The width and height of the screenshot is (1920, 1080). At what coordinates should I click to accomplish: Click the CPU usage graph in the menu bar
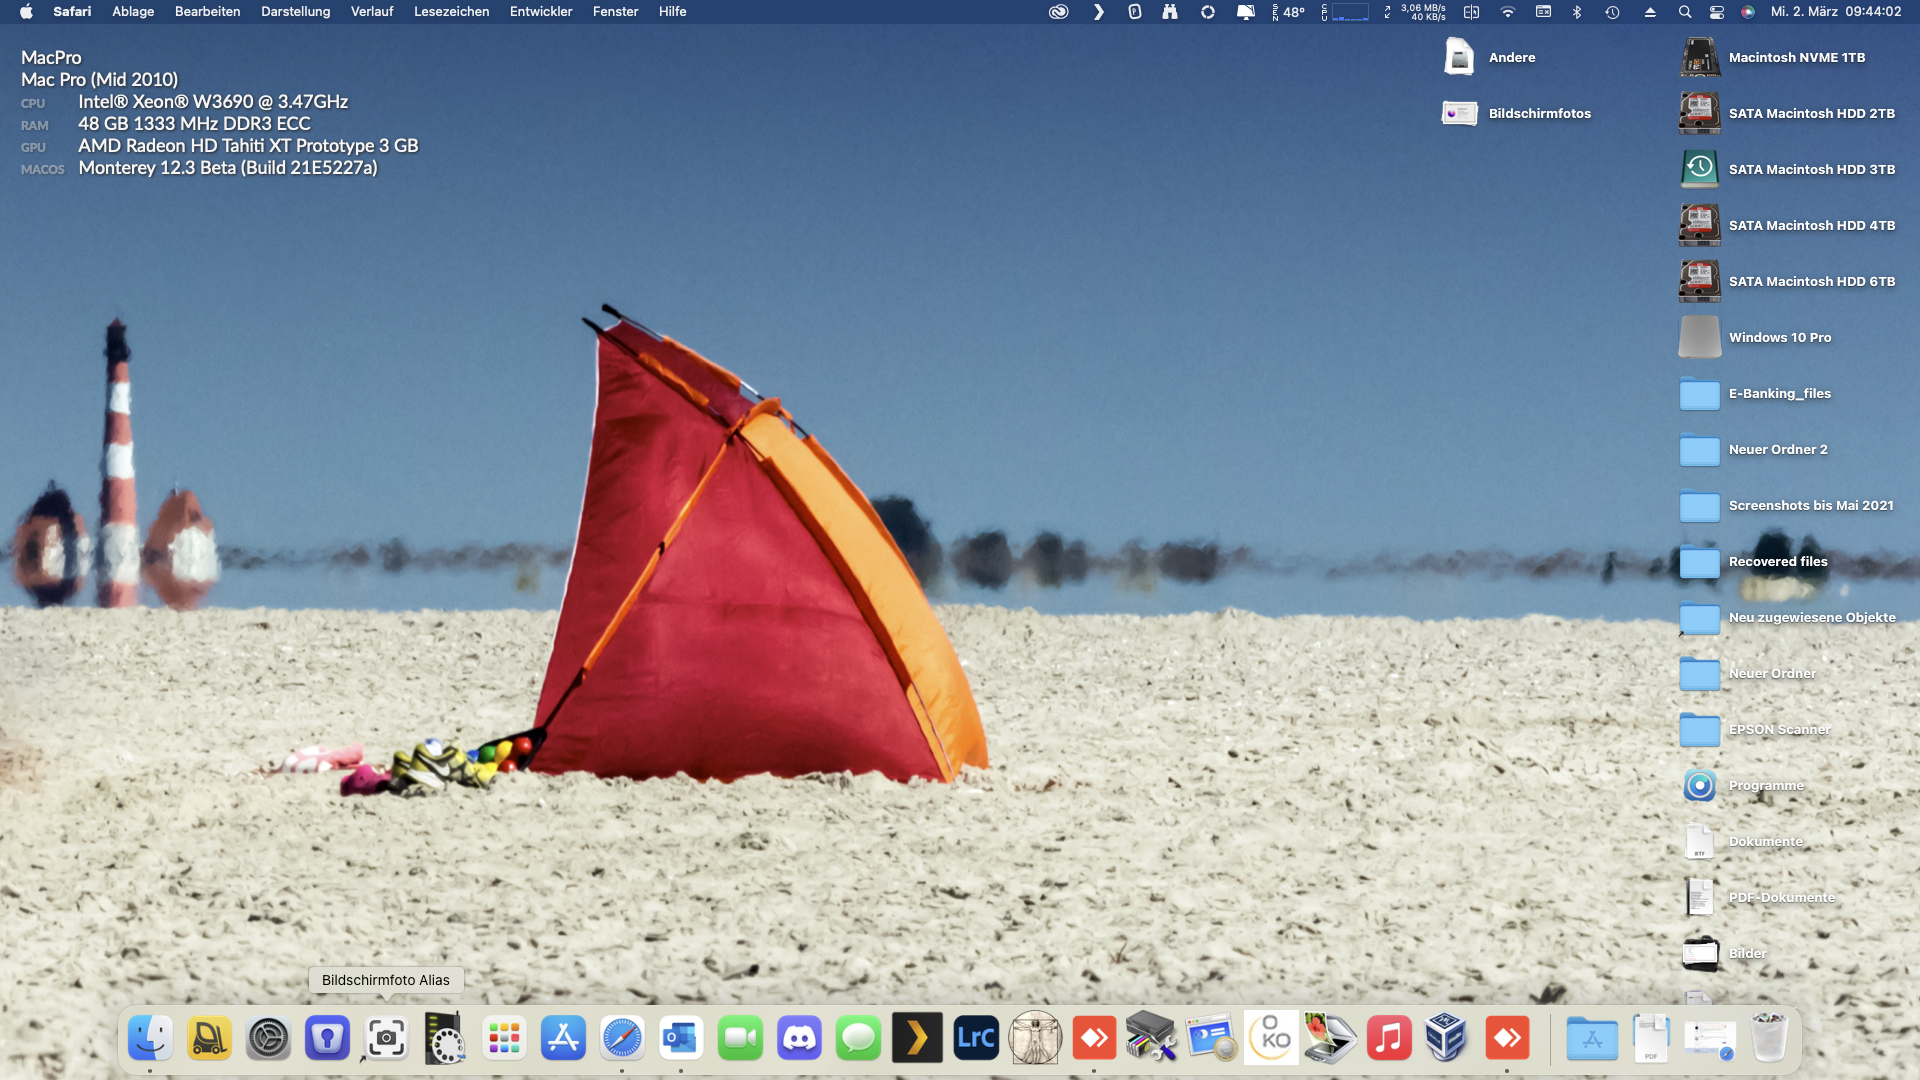[1349, 12]
